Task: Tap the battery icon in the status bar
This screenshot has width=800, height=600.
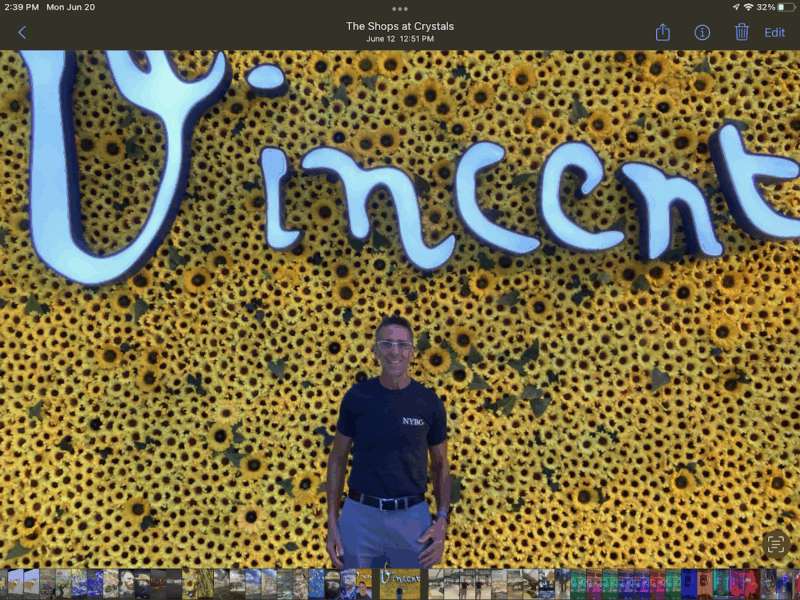Action: 781,7
